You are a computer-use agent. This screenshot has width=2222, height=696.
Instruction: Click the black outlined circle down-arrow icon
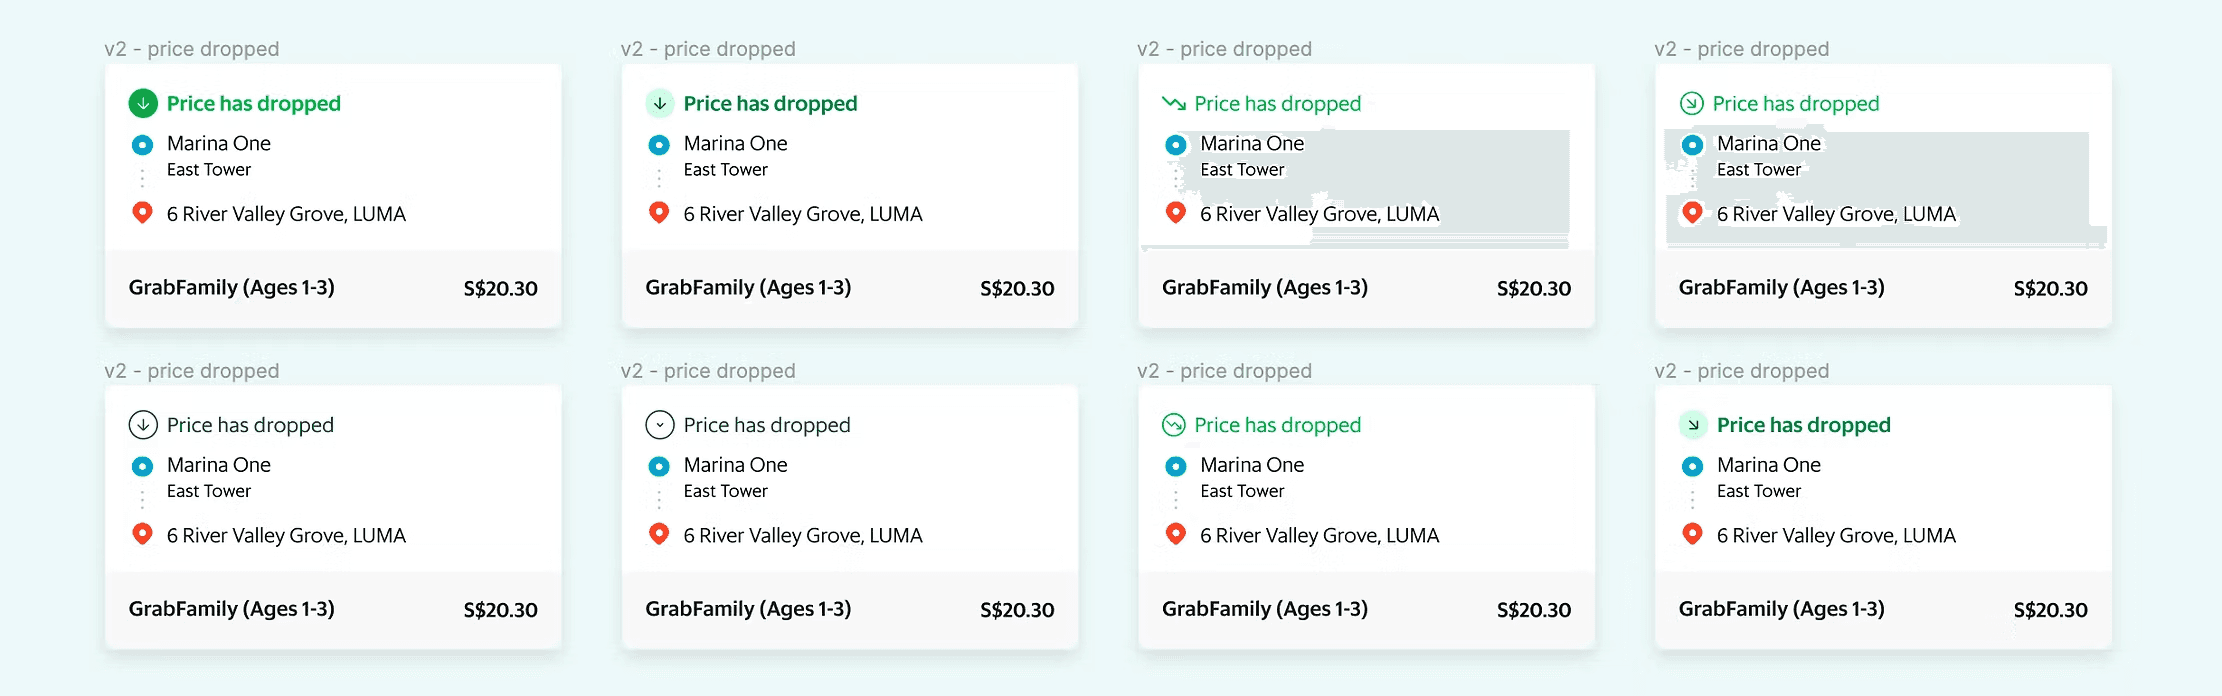pos(143,425)
